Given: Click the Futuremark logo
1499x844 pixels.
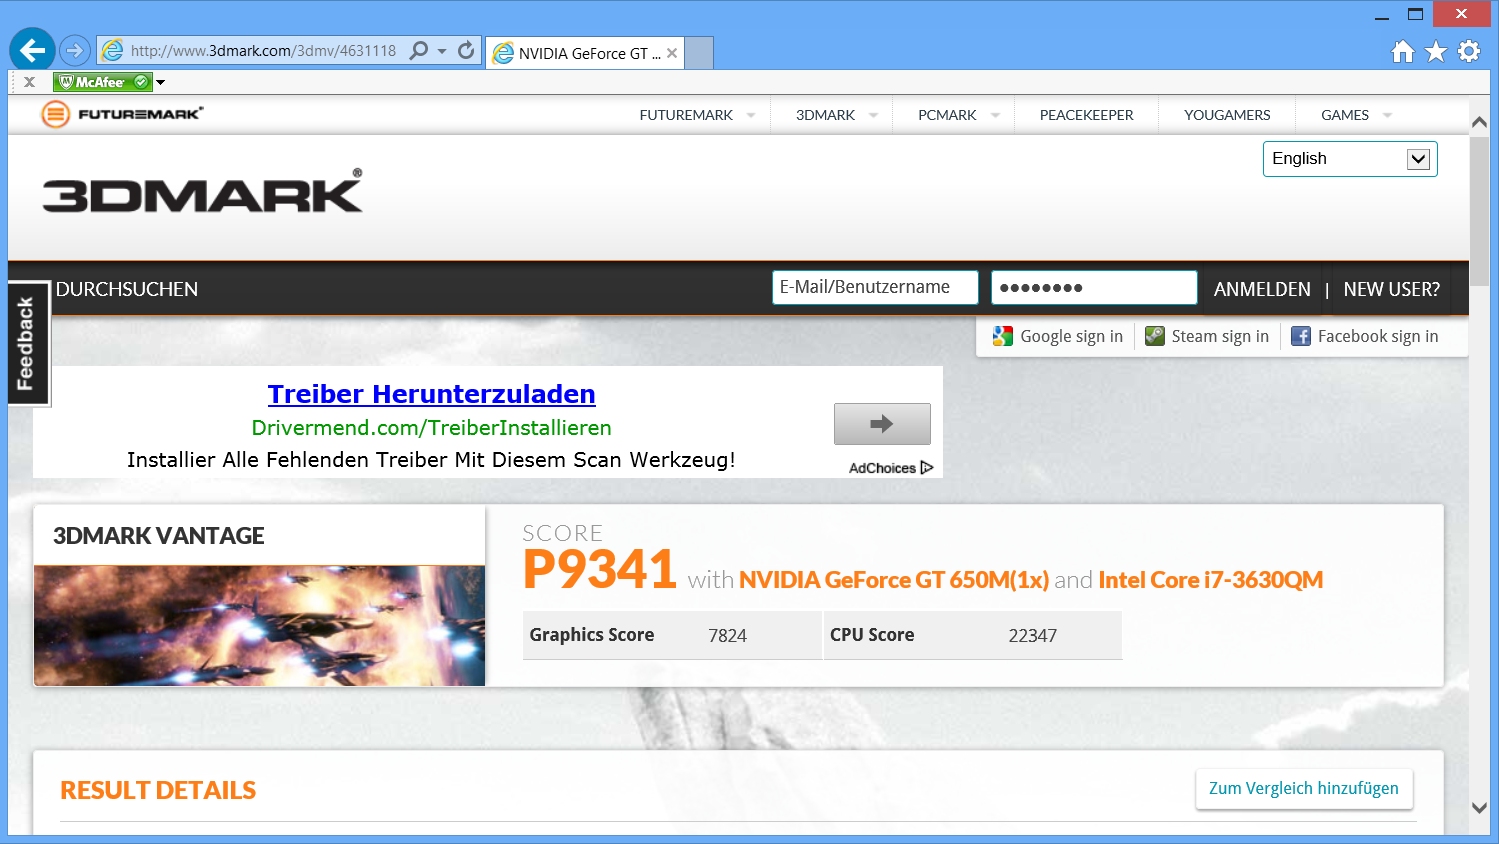Looking at the screenshot, I should (x=122, y=114).
